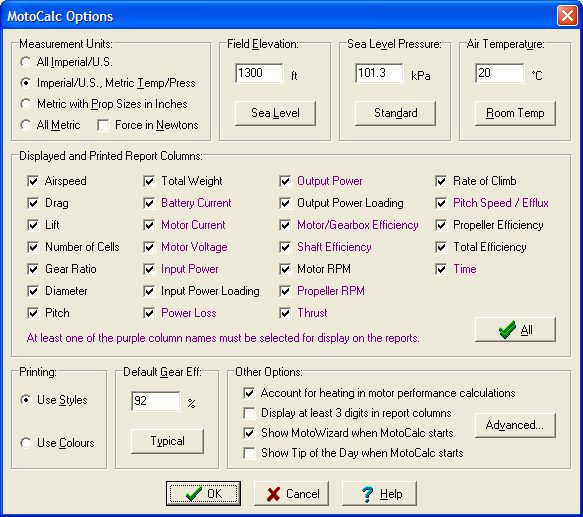Close the MotoCalc Options dialog
This screenshot has width=583, height=517.
[x=567, y=16]
